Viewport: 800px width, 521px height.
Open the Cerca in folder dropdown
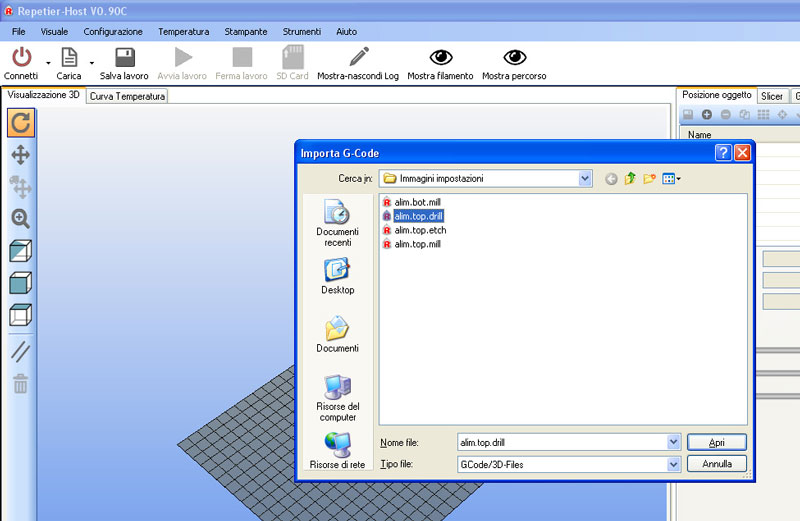[585, 179]
